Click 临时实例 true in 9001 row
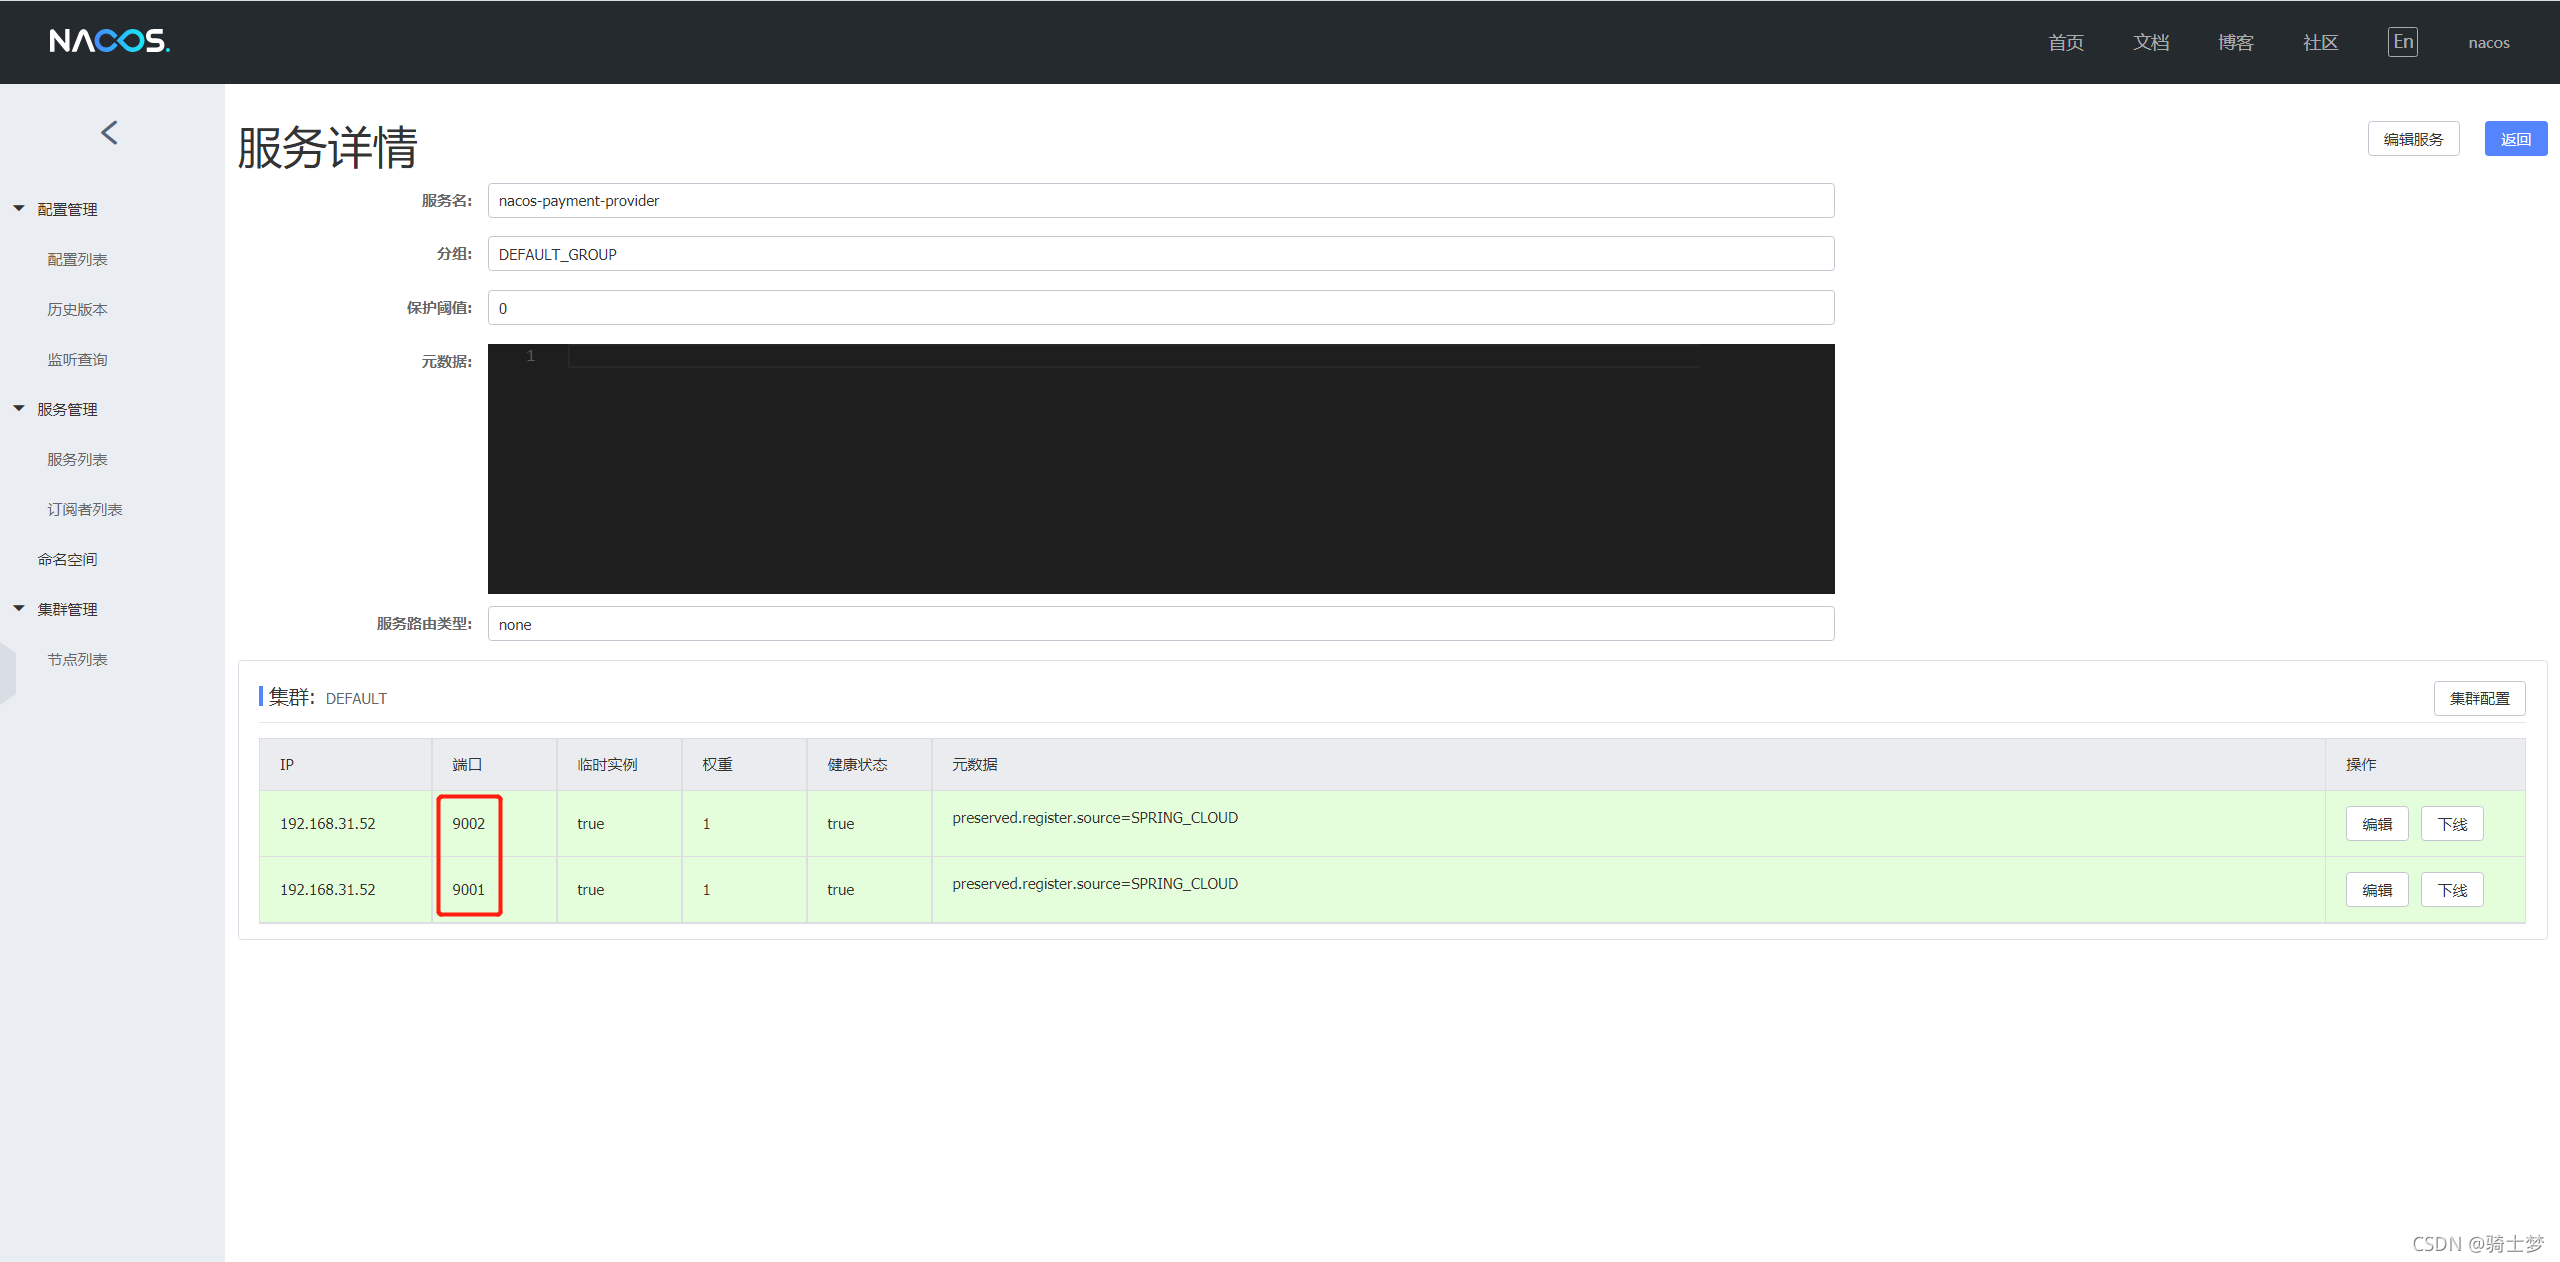The height and width of the screenshot is (1262, 2560). pyautogui.click(x=590, y=890)
